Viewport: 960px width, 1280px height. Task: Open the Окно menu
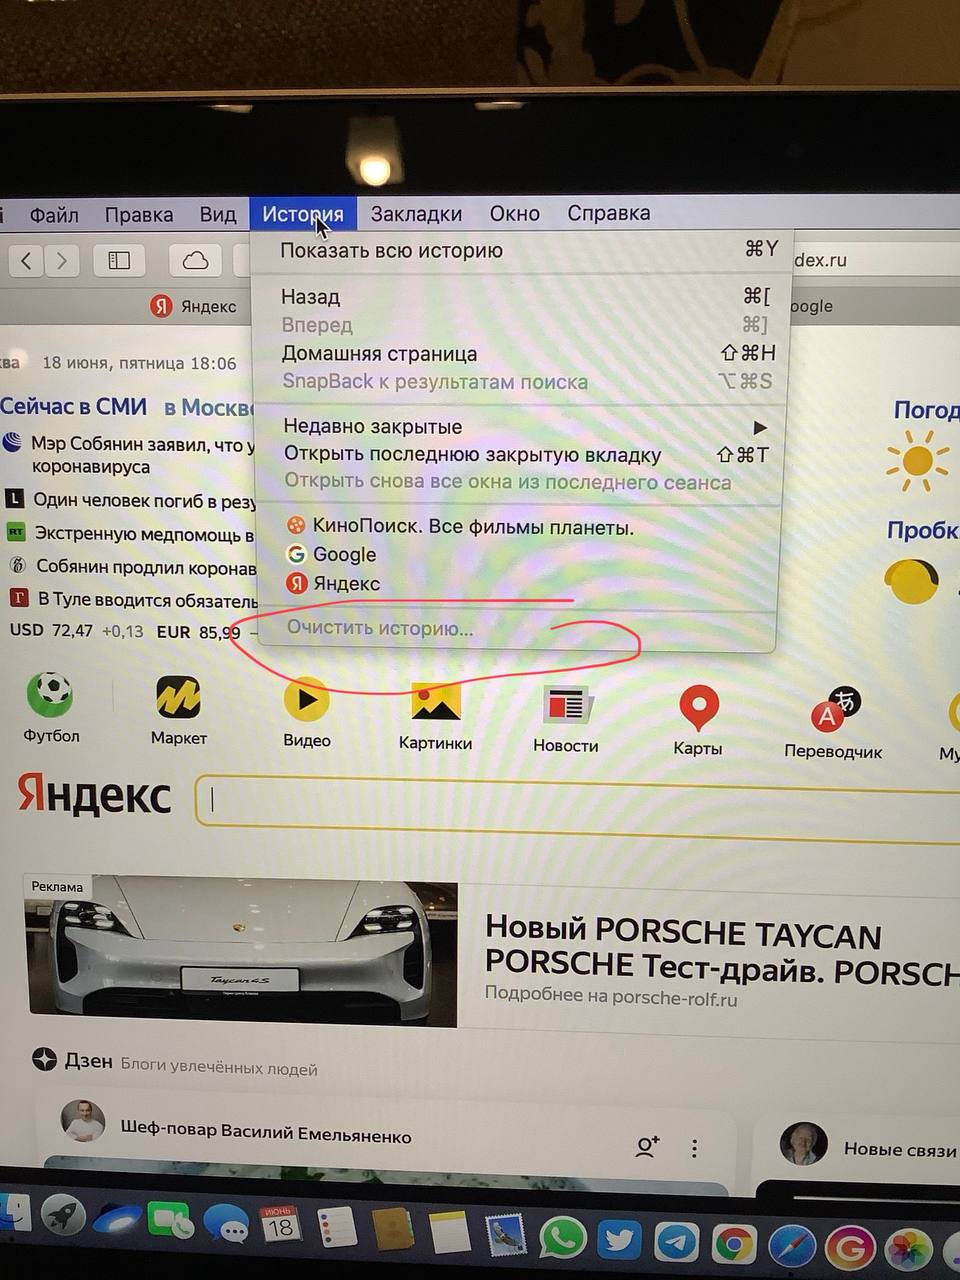515,214
